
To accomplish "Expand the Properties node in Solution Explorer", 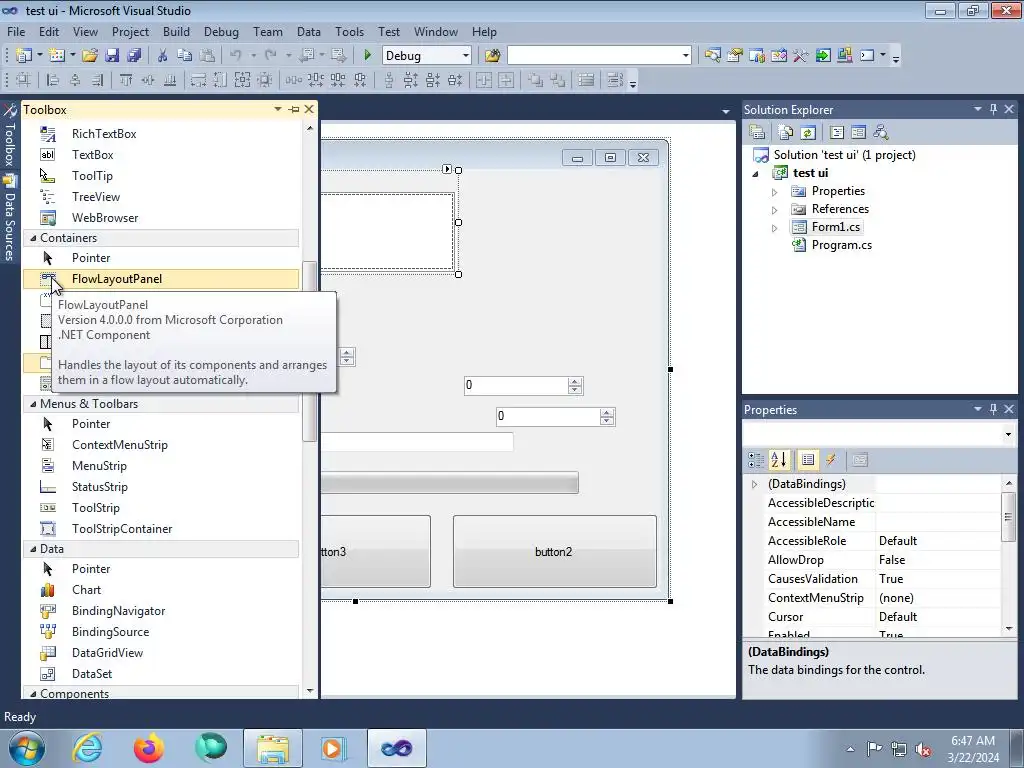I will point(775,192).
